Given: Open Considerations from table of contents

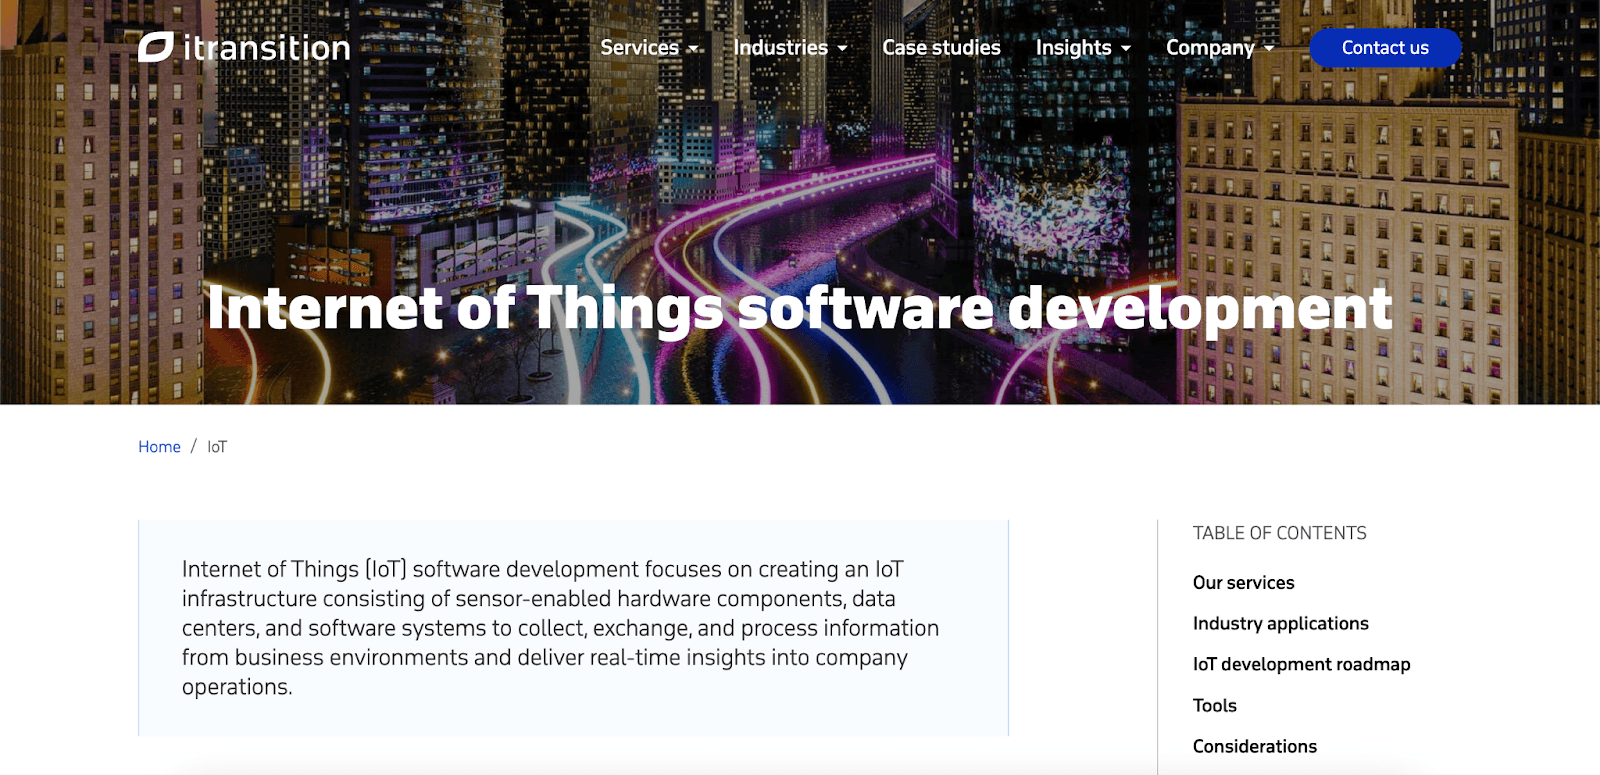Looking at the screenshot, I should coord(1254,747).
